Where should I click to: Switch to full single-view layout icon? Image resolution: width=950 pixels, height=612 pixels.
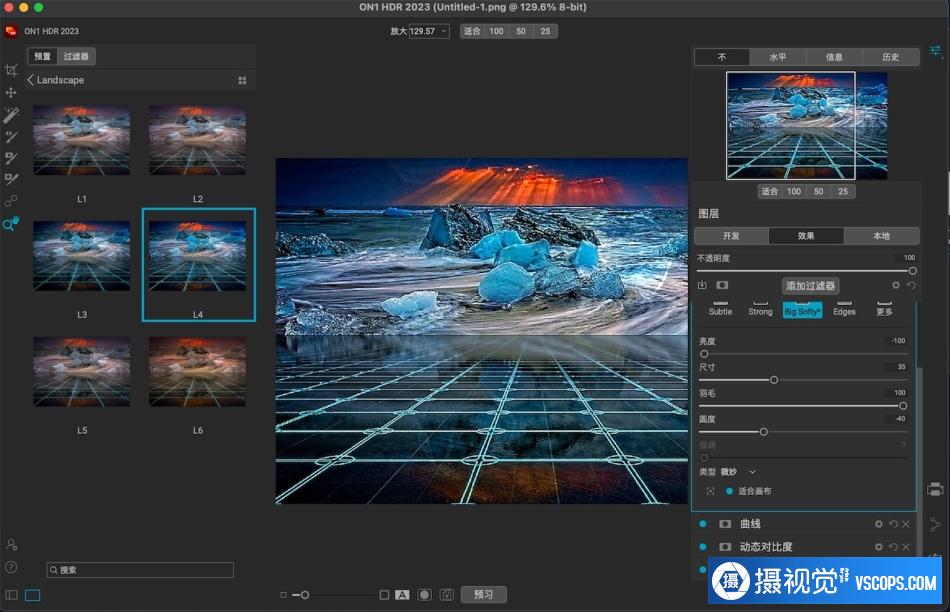point(33,595)
